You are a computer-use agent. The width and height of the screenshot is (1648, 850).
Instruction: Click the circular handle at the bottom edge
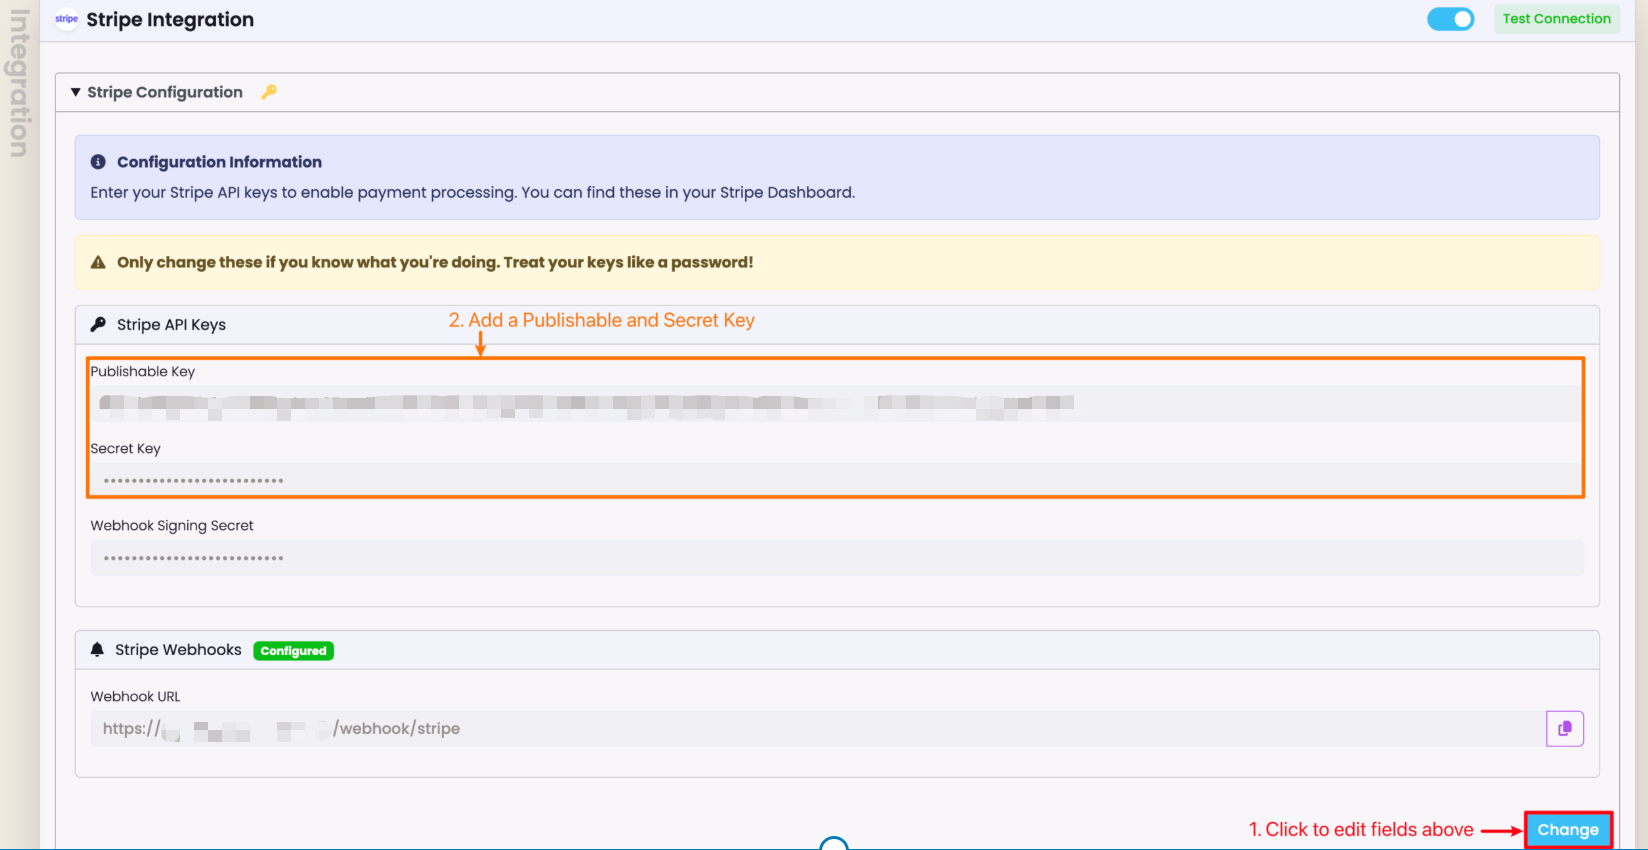pyautogui.click(x=834, y=844)
